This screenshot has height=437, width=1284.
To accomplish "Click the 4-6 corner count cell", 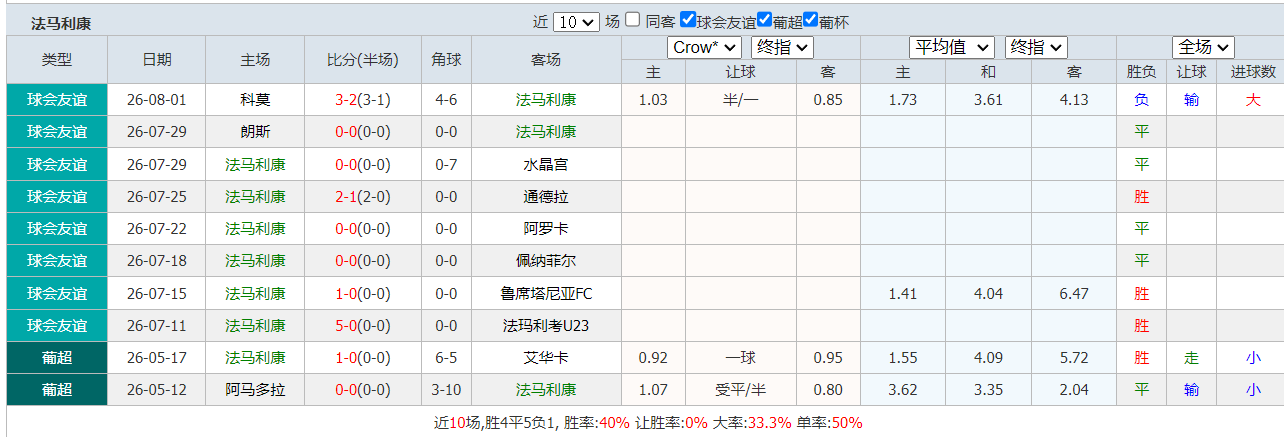I will 446,99.
